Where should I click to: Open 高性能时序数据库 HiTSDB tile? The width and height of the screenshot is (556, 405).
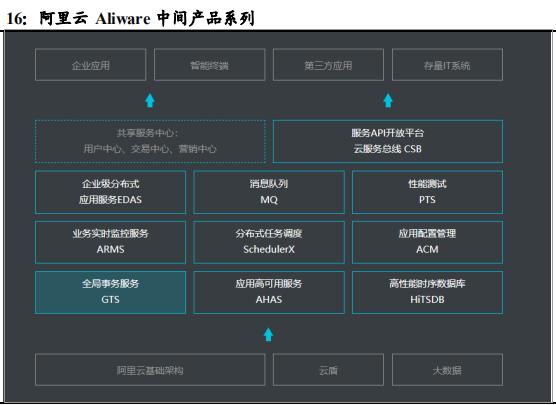(x=427, y=293)
